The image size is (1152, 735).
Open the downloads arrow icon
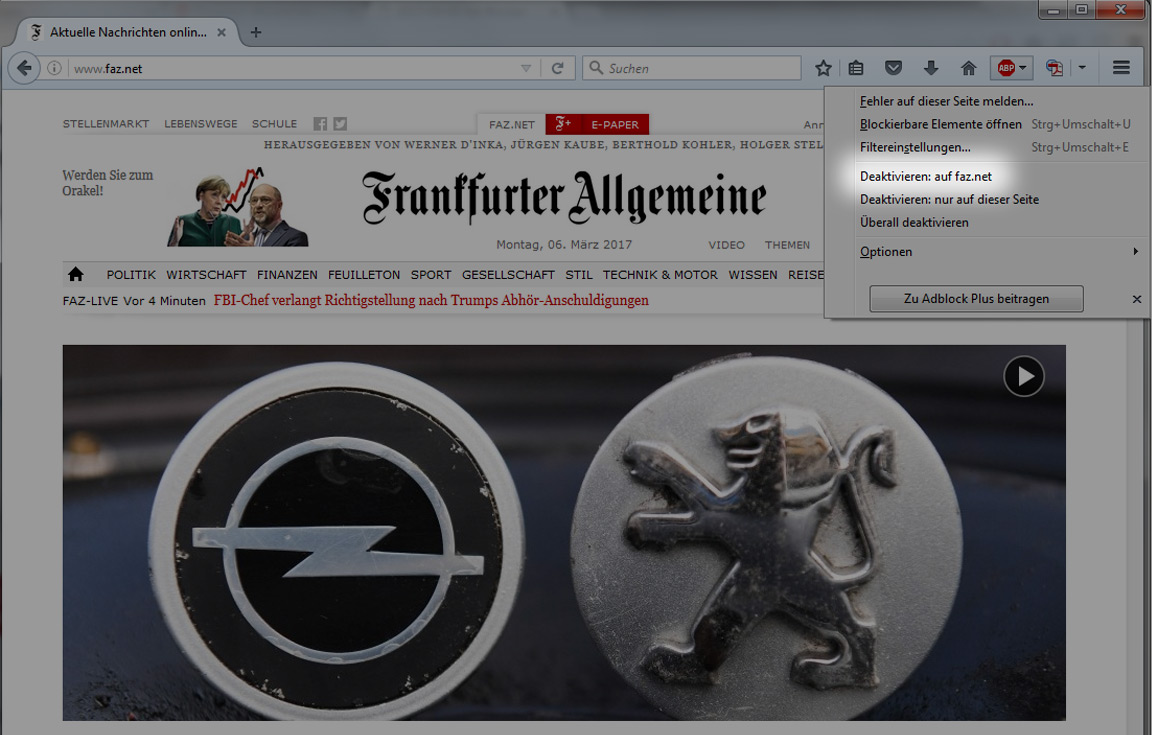[931, 68]
